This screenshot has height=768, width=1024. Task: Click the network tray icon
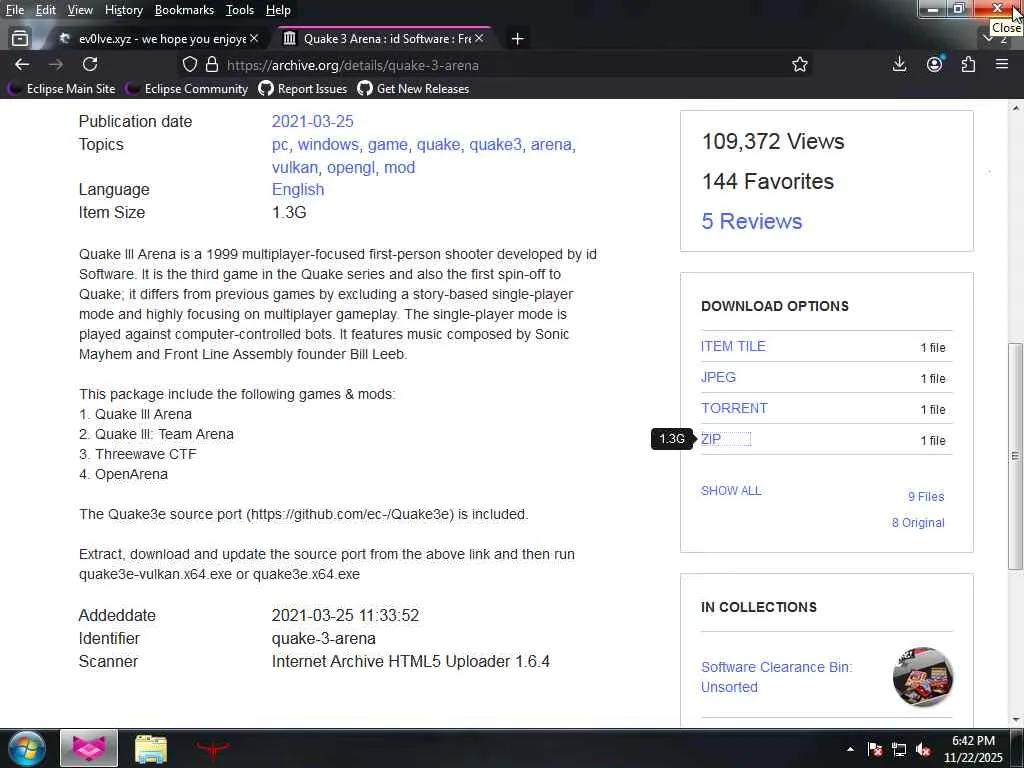pos(899,750)
